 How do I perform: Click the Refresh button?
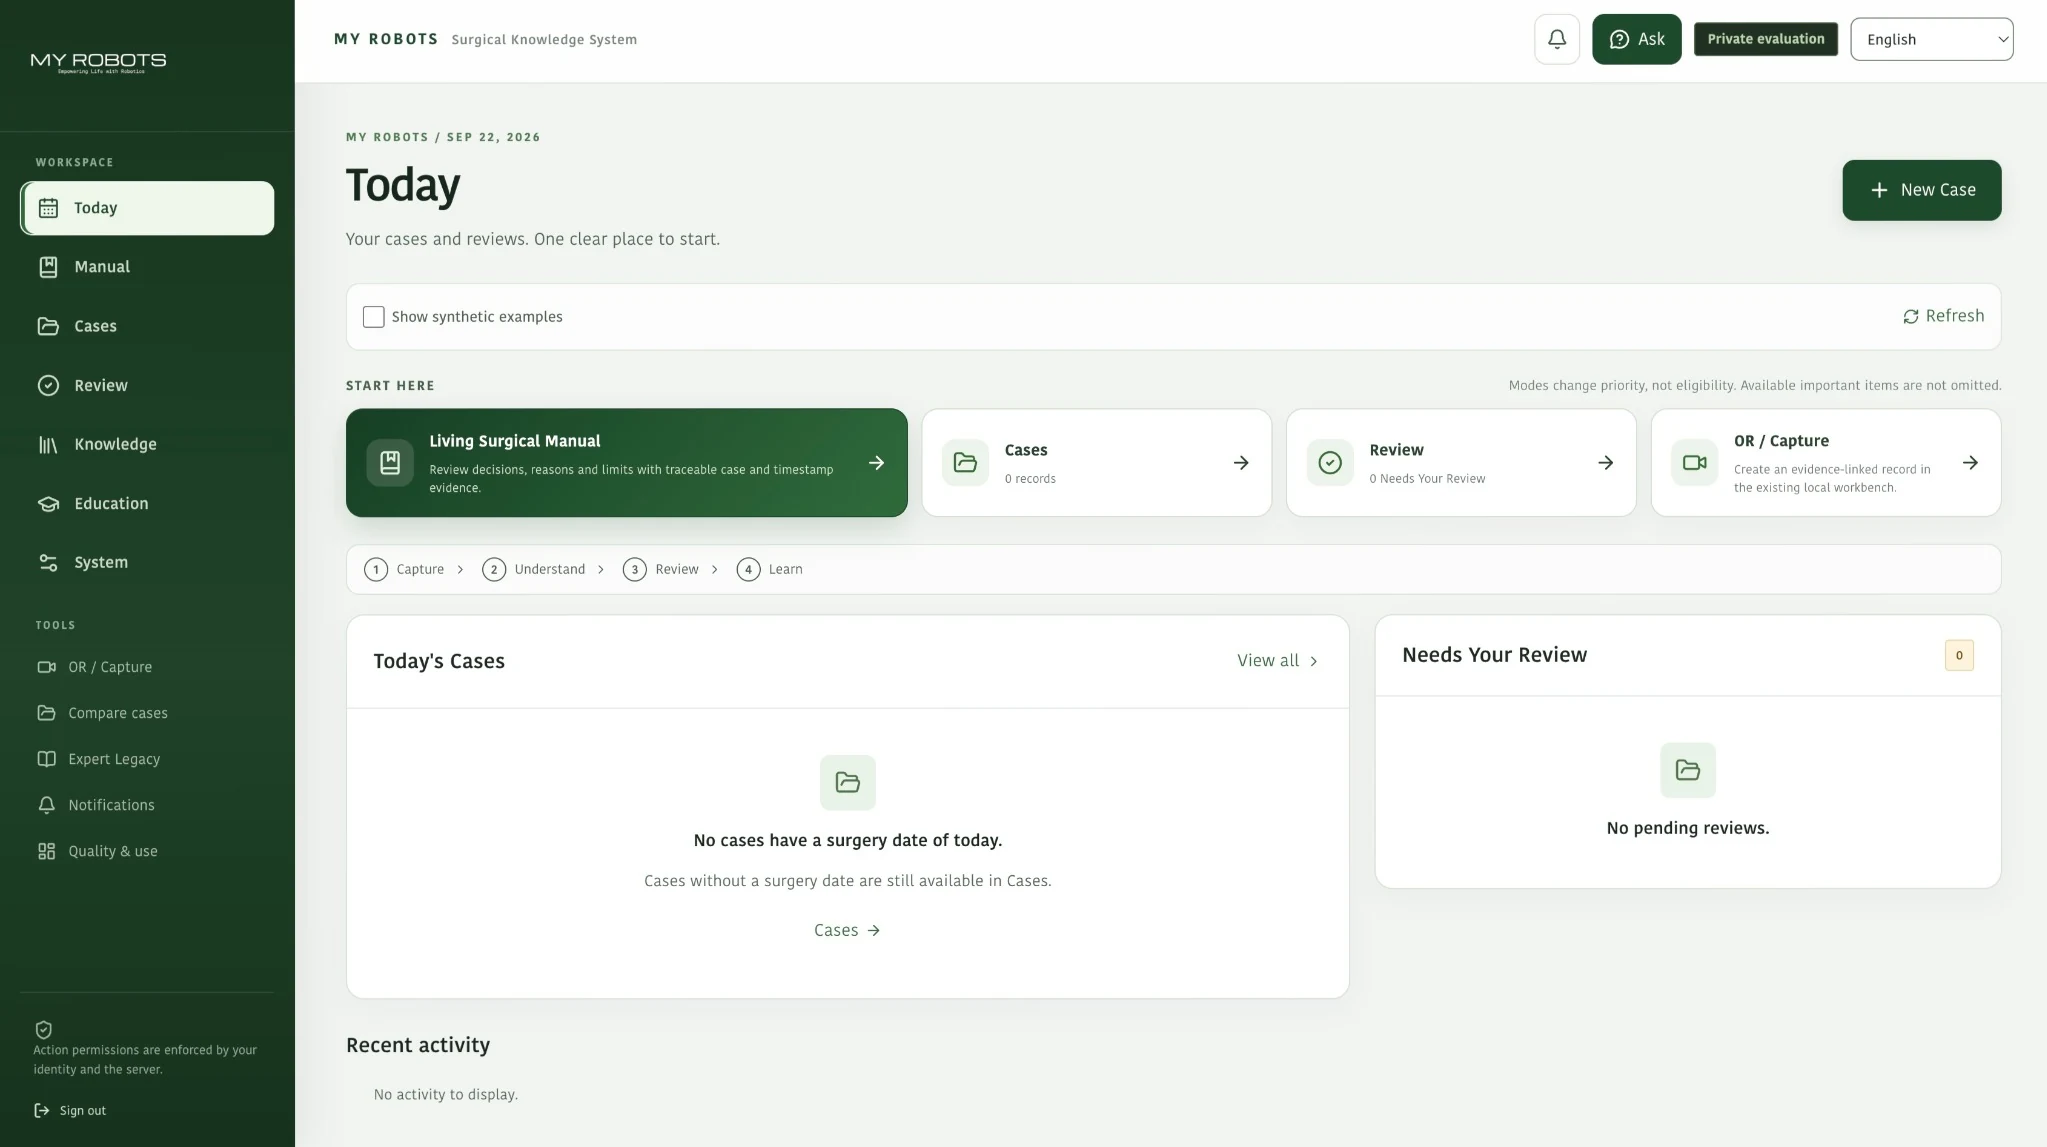click(x=1943, y=316)
